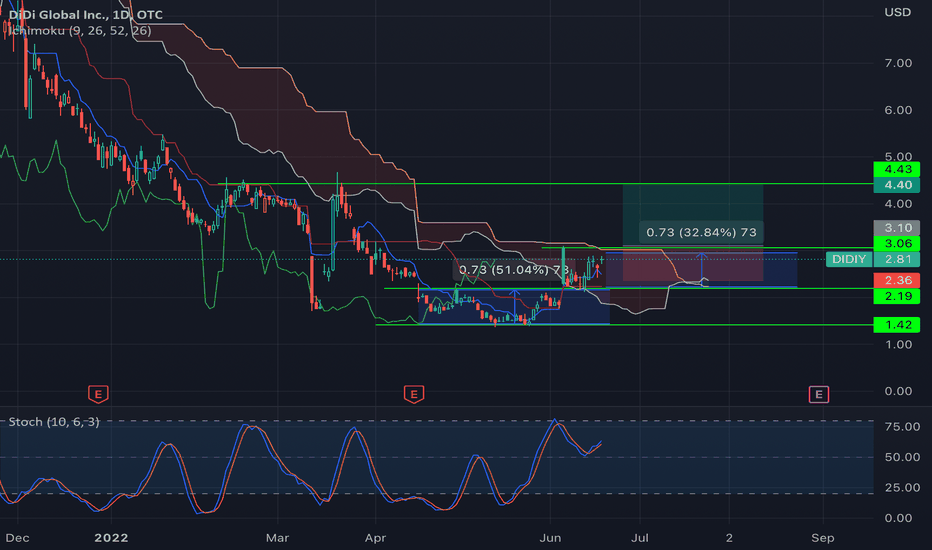Select the 2.19 green price label
This screenshot has width=932, height=550.
coord(896,296)
